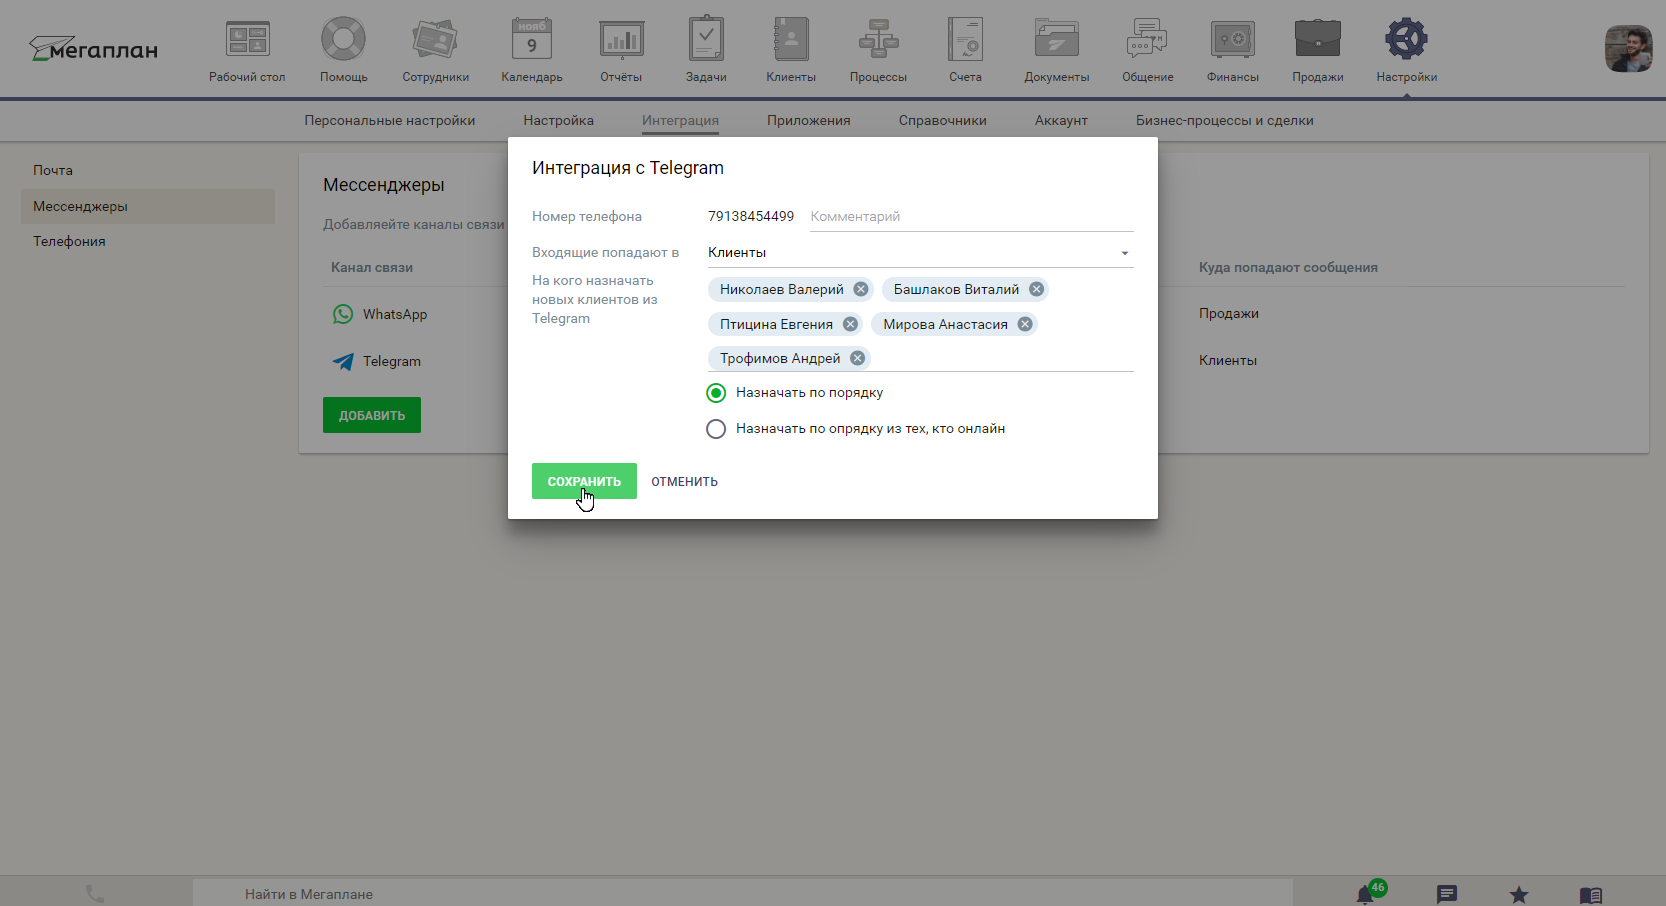
Task: Open the Счета invoice icon
Action: [965, 40]
